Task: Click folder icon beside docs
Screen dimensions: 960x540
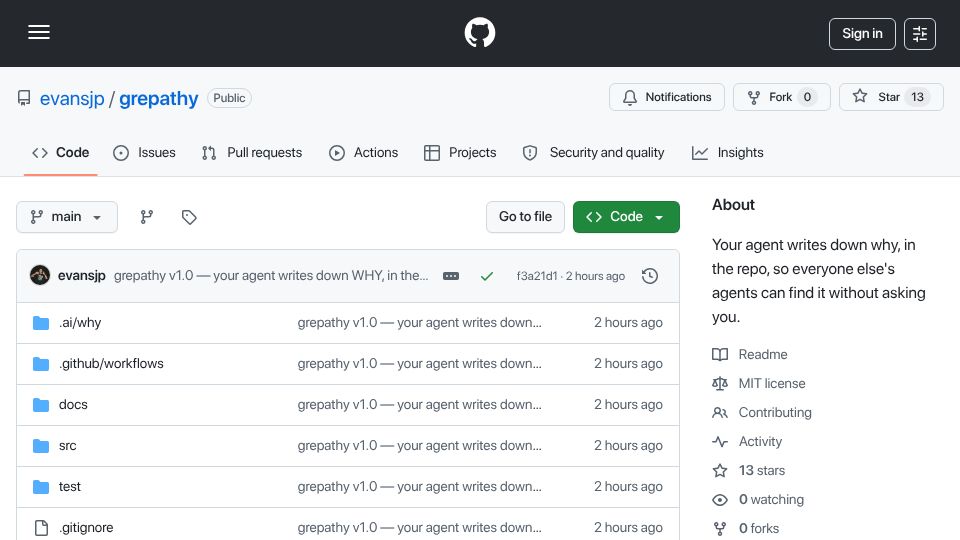Action: click(41, 405)
